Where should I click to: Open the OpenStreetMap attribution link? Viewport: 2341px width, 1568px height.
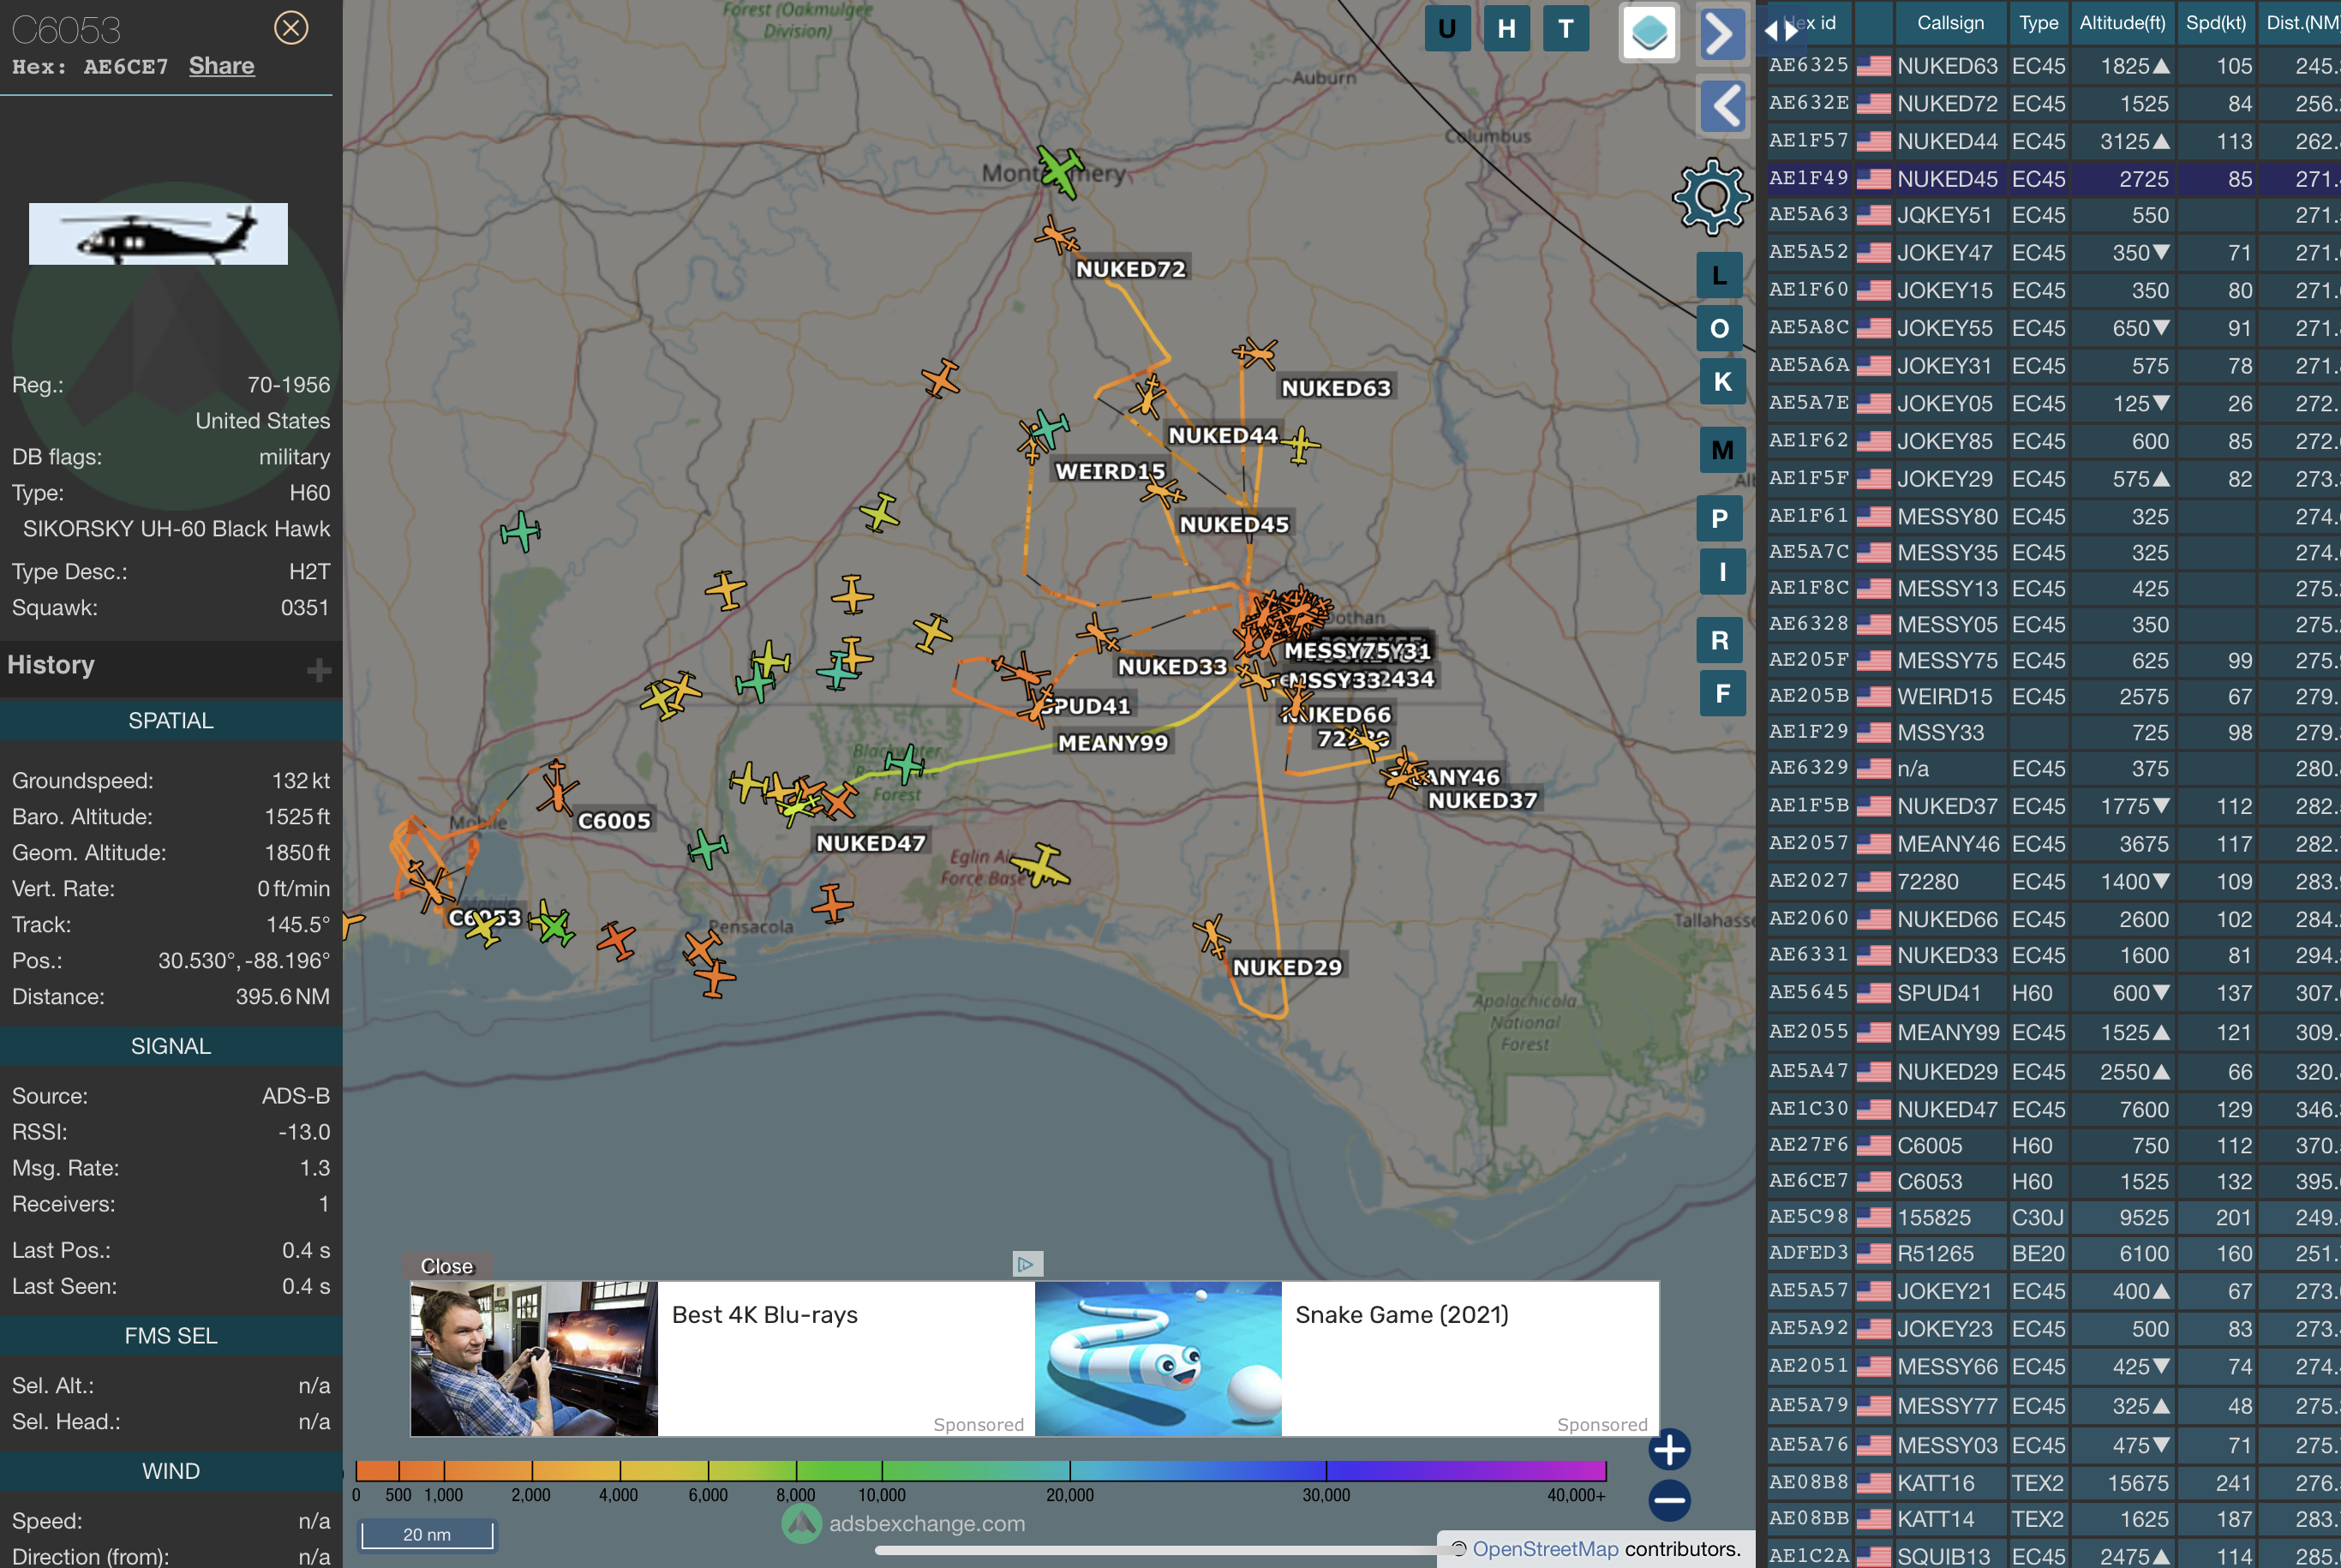click(x=1545, y=1549)
